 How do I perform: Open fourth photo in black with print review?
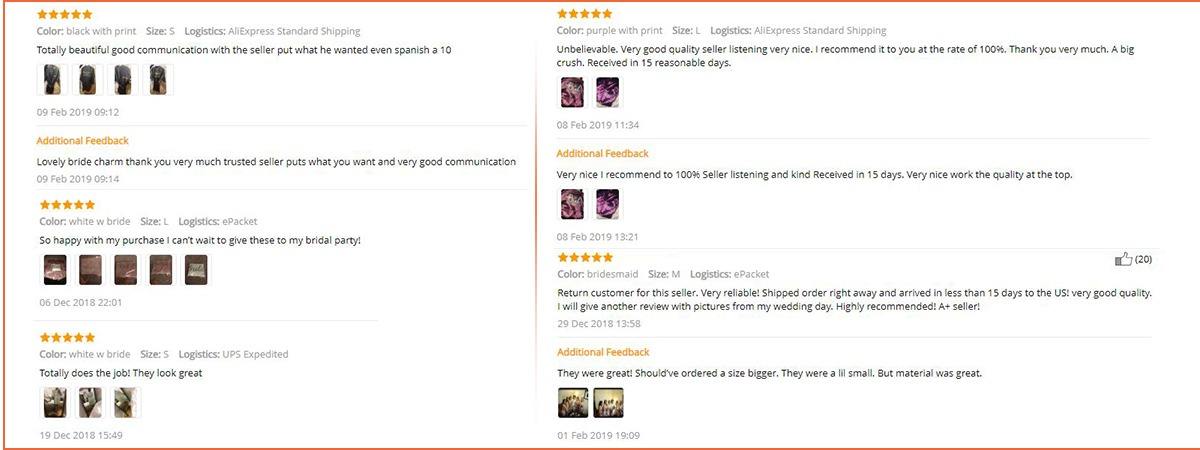[x=158, y=80]
